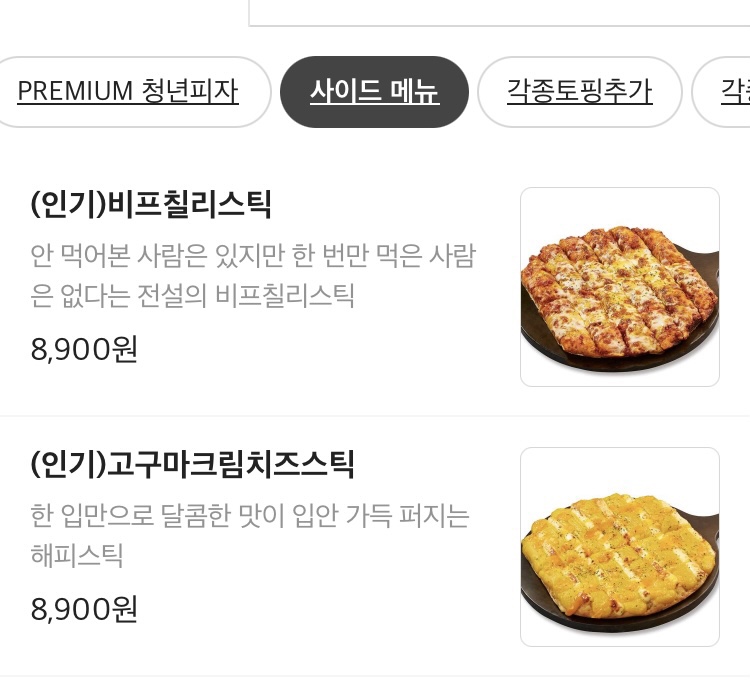Tap the (인기) badge text on 고구마크림치즈스틱
The height and width of the screenshot is (687, 750).
[68, 464]
